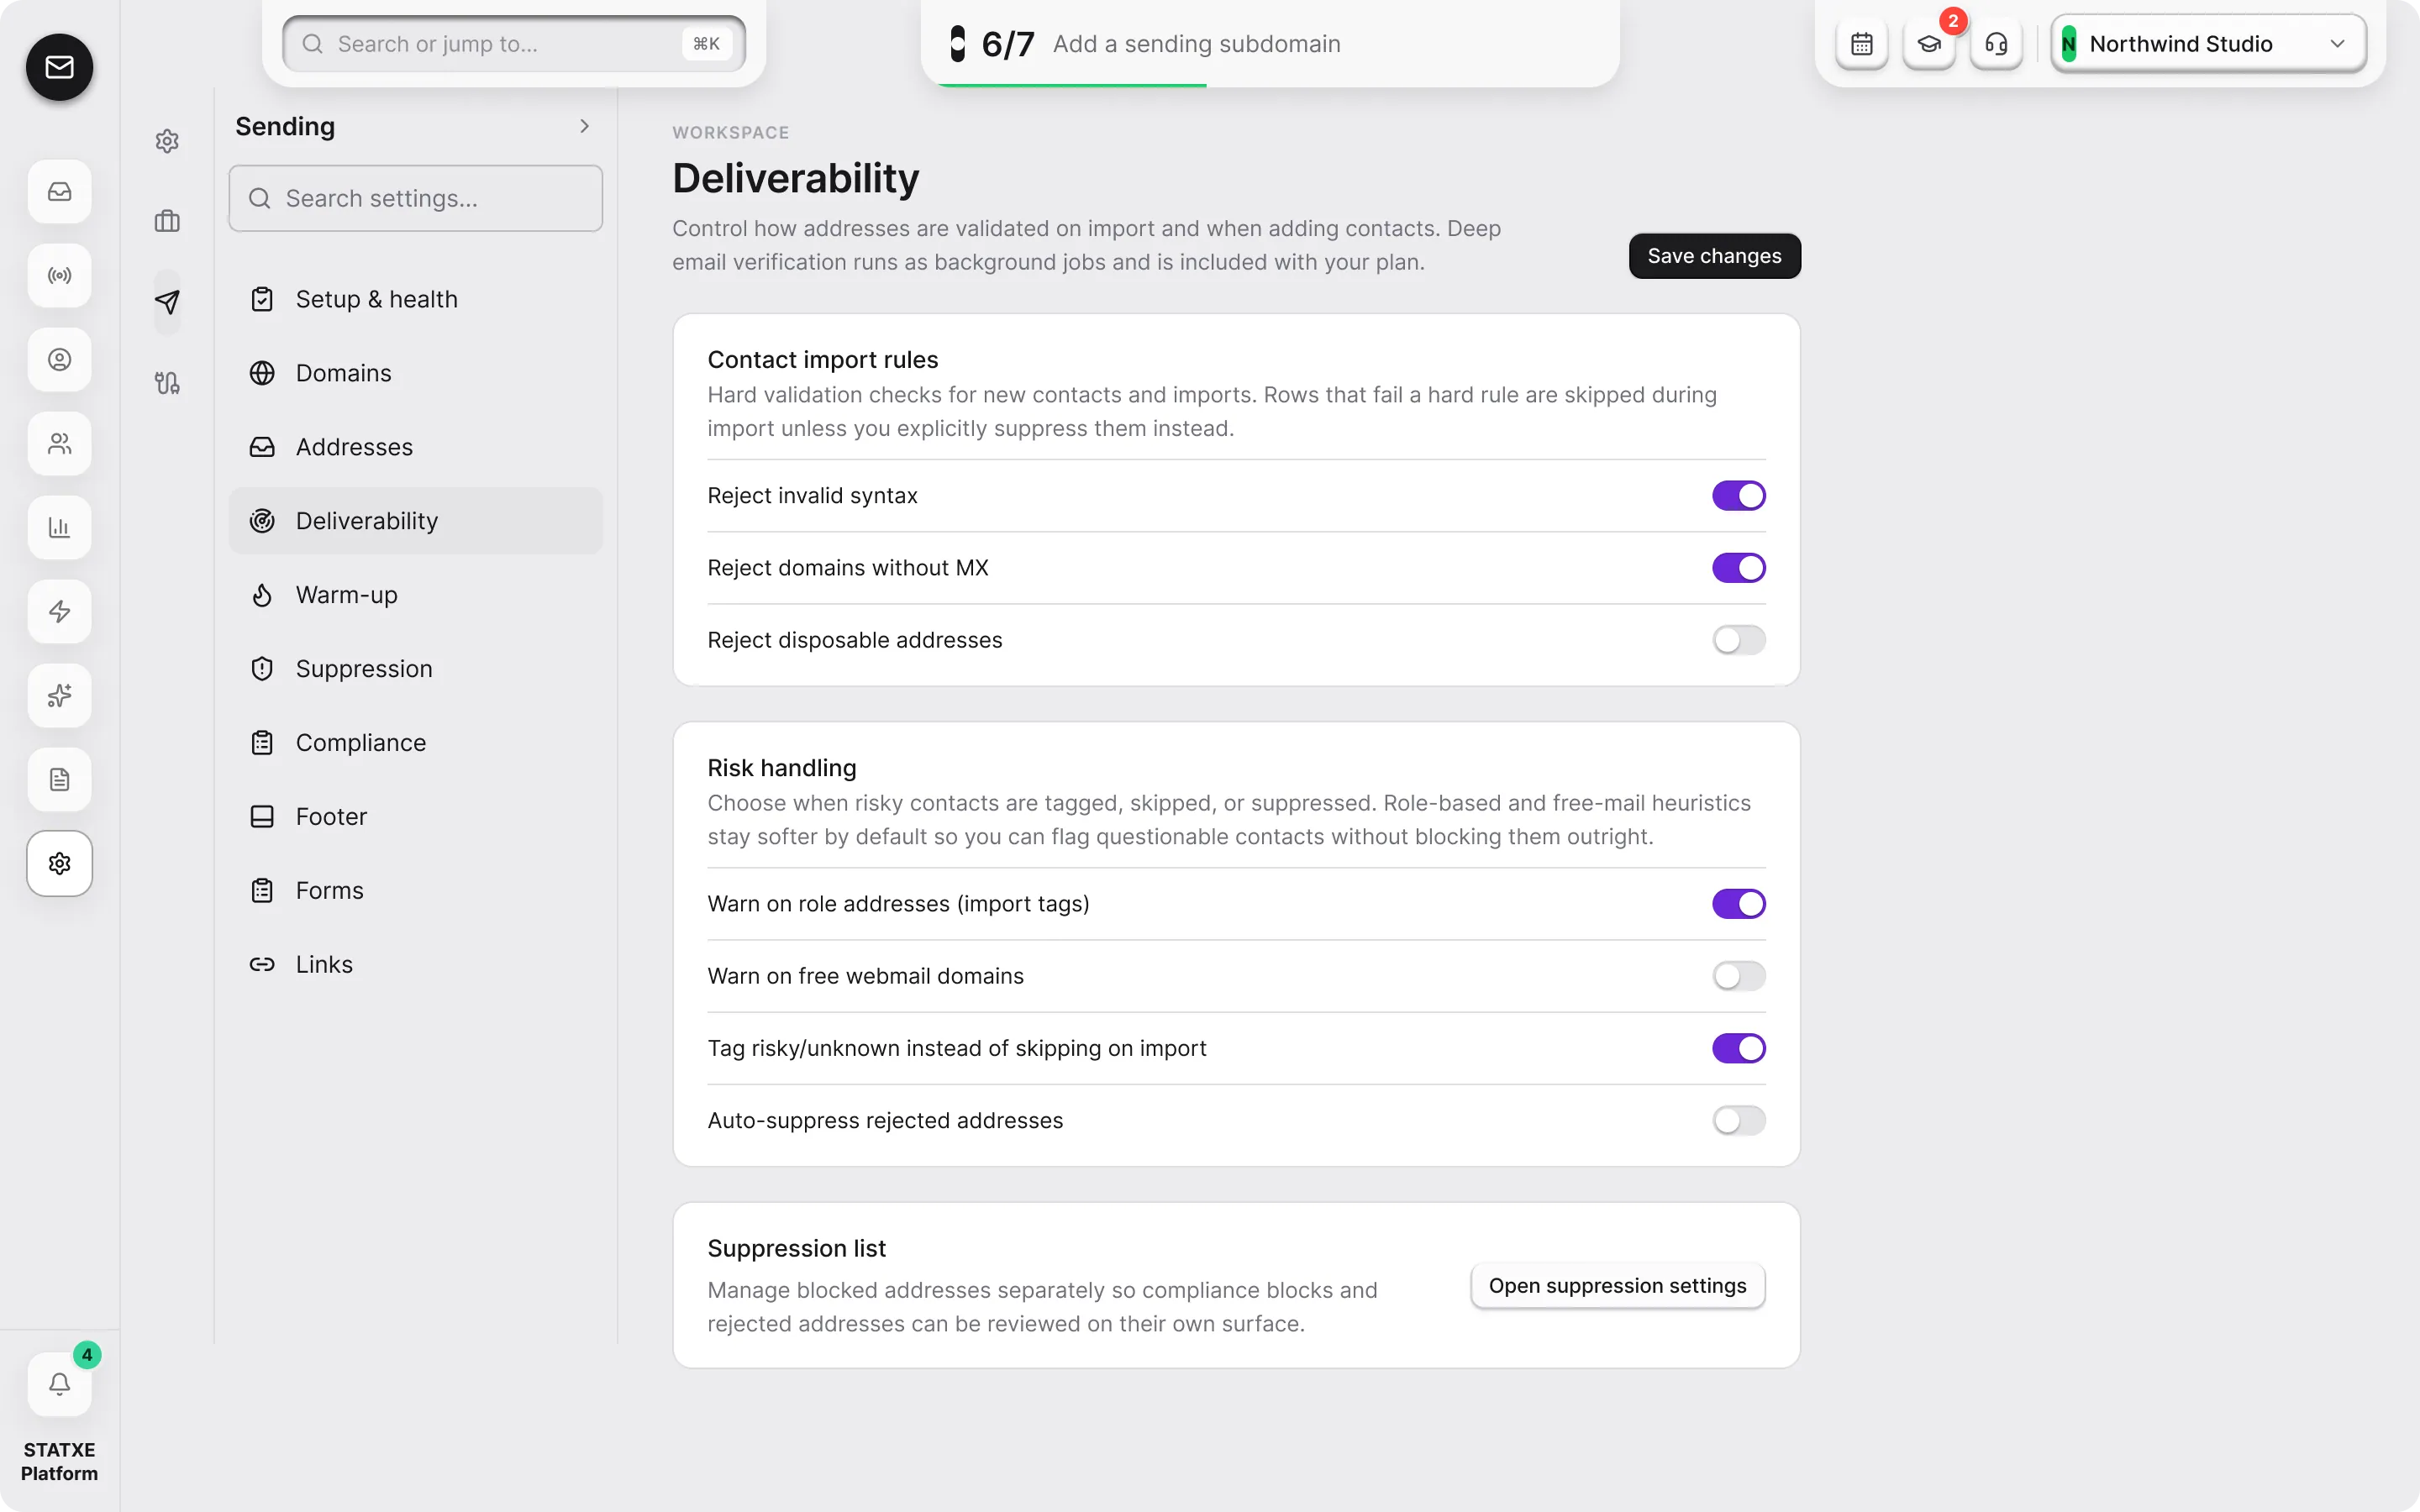Select the briefcase icon in settings rail

click(167, 221)
